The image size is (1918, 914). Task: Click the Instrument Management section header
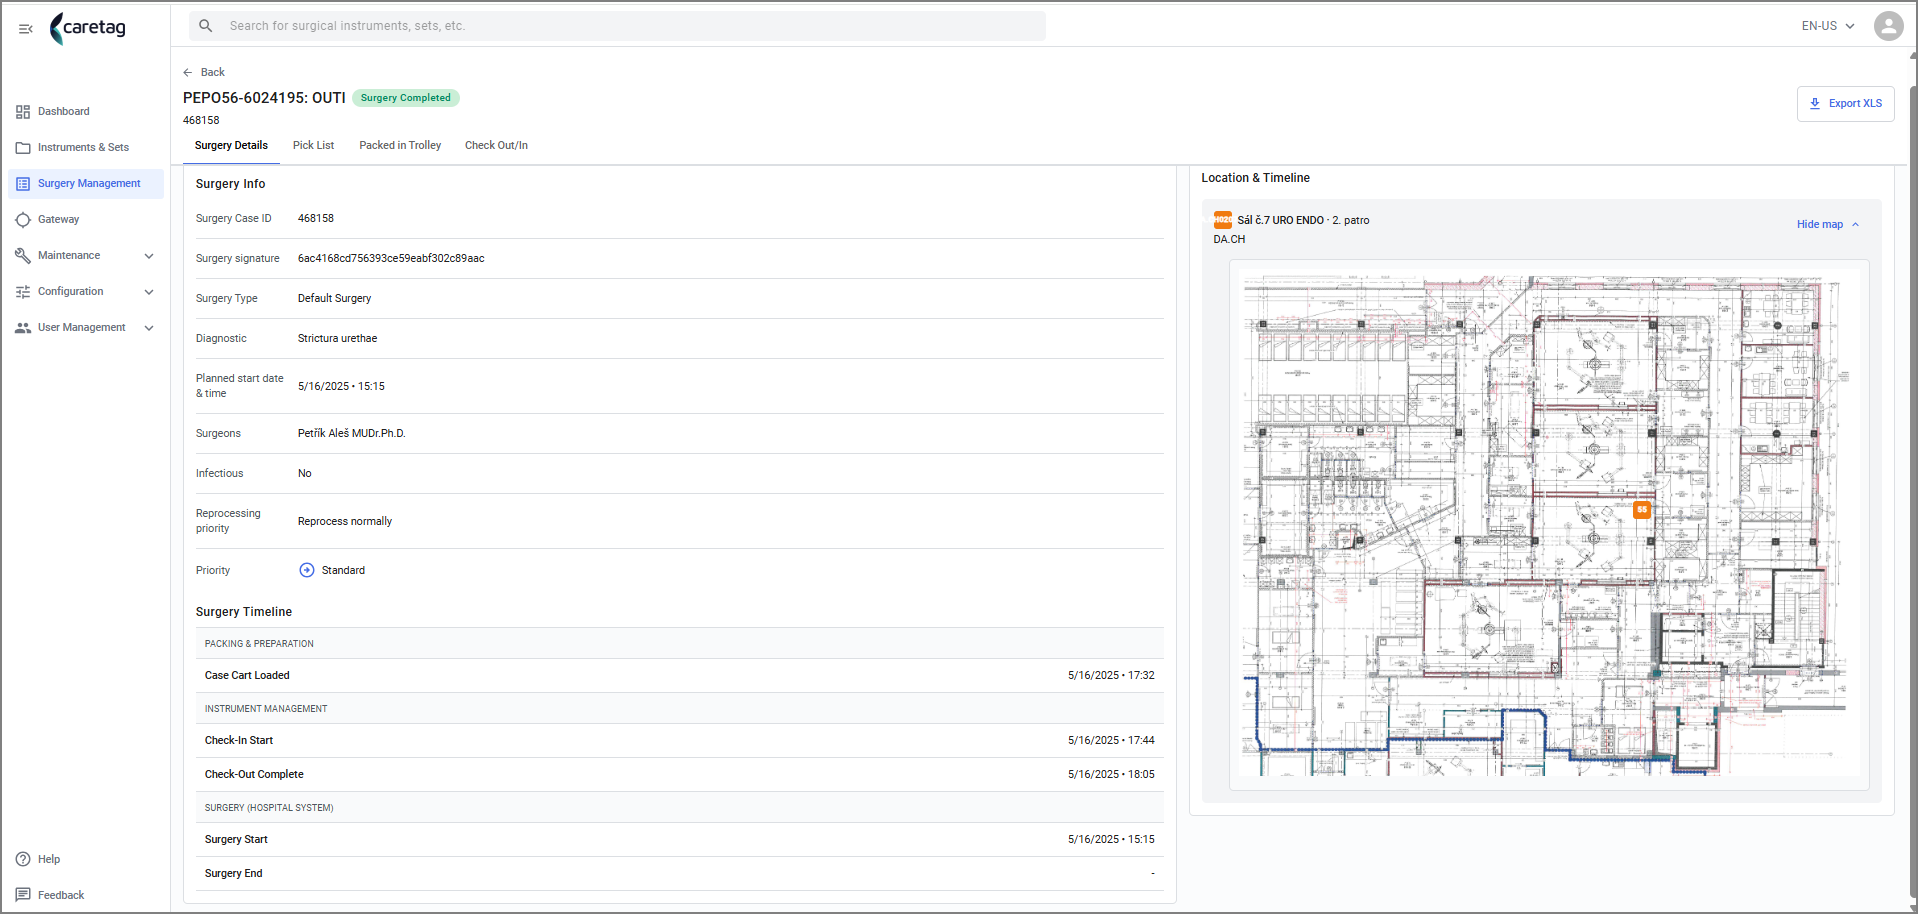[x=679, y=709]
